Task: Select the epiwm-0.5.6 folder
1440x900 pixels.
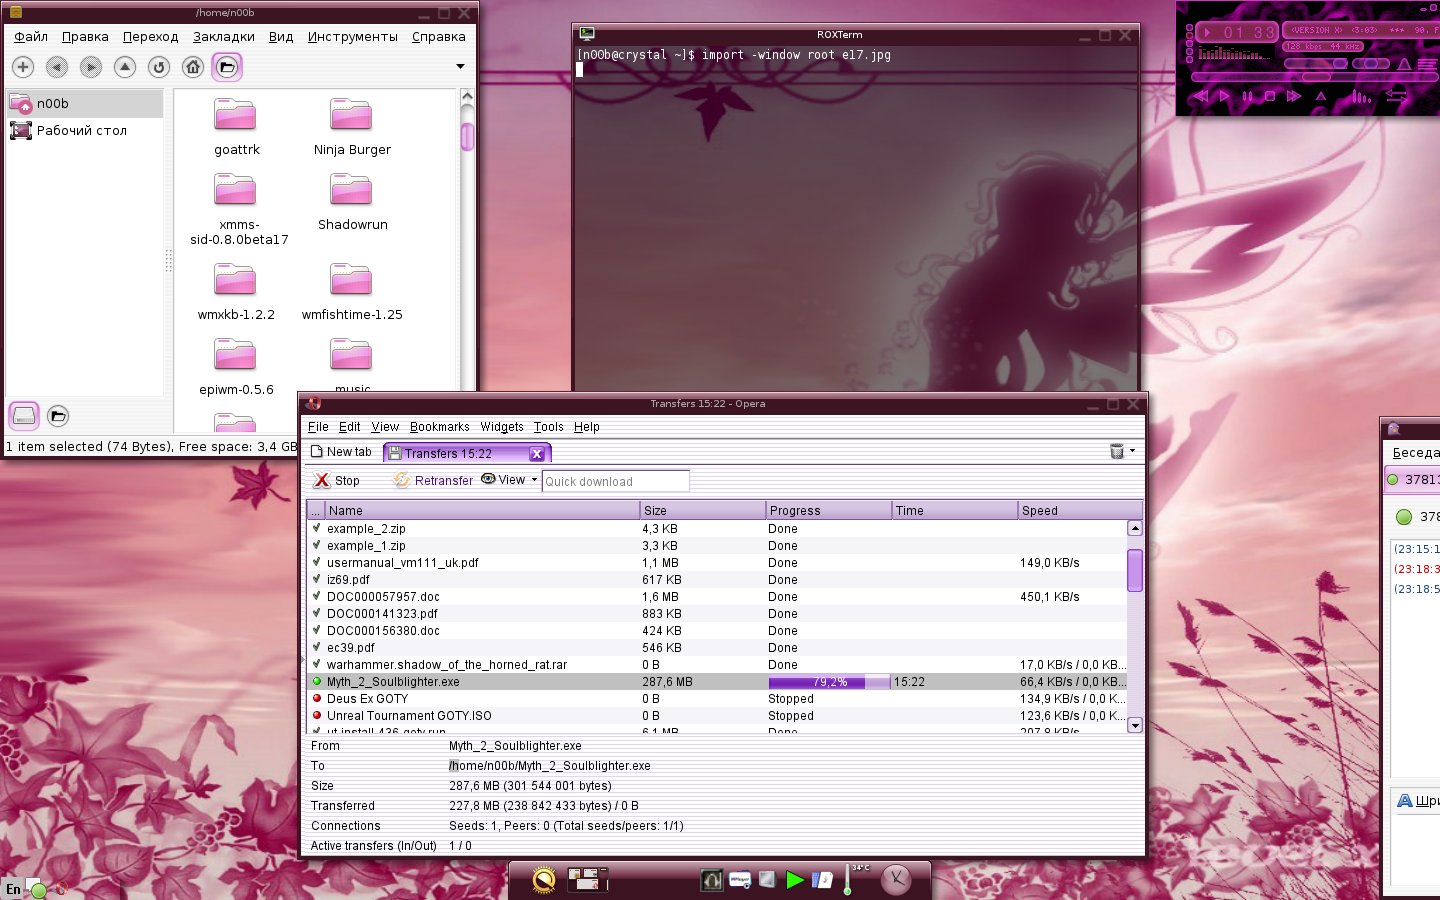Action: (236, 368)
